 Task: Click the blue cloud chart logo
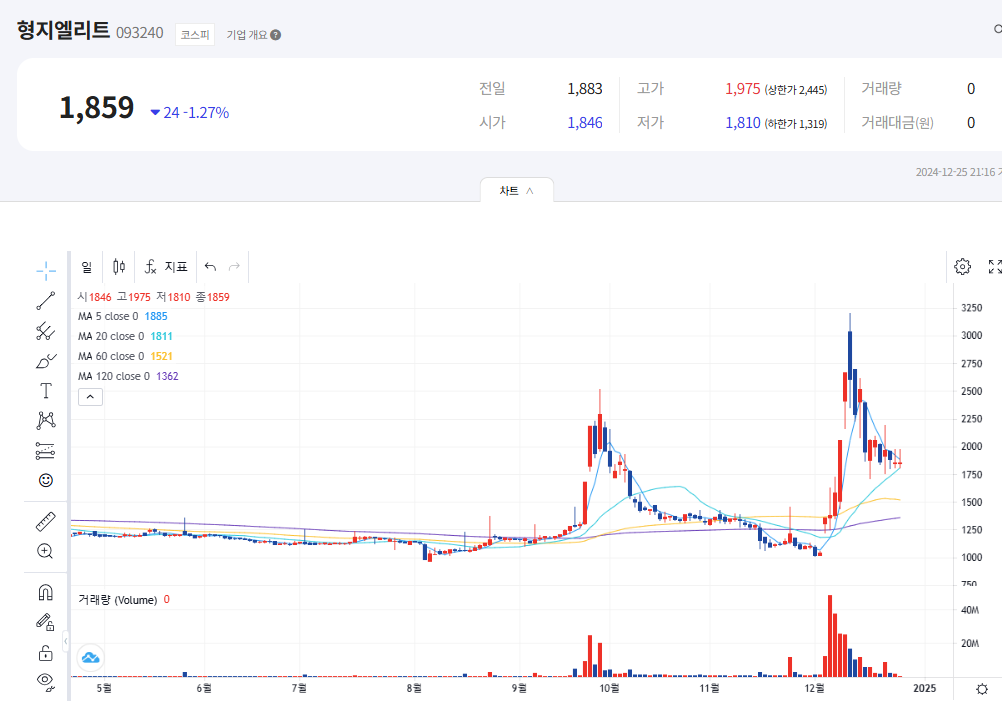[91, 658]
